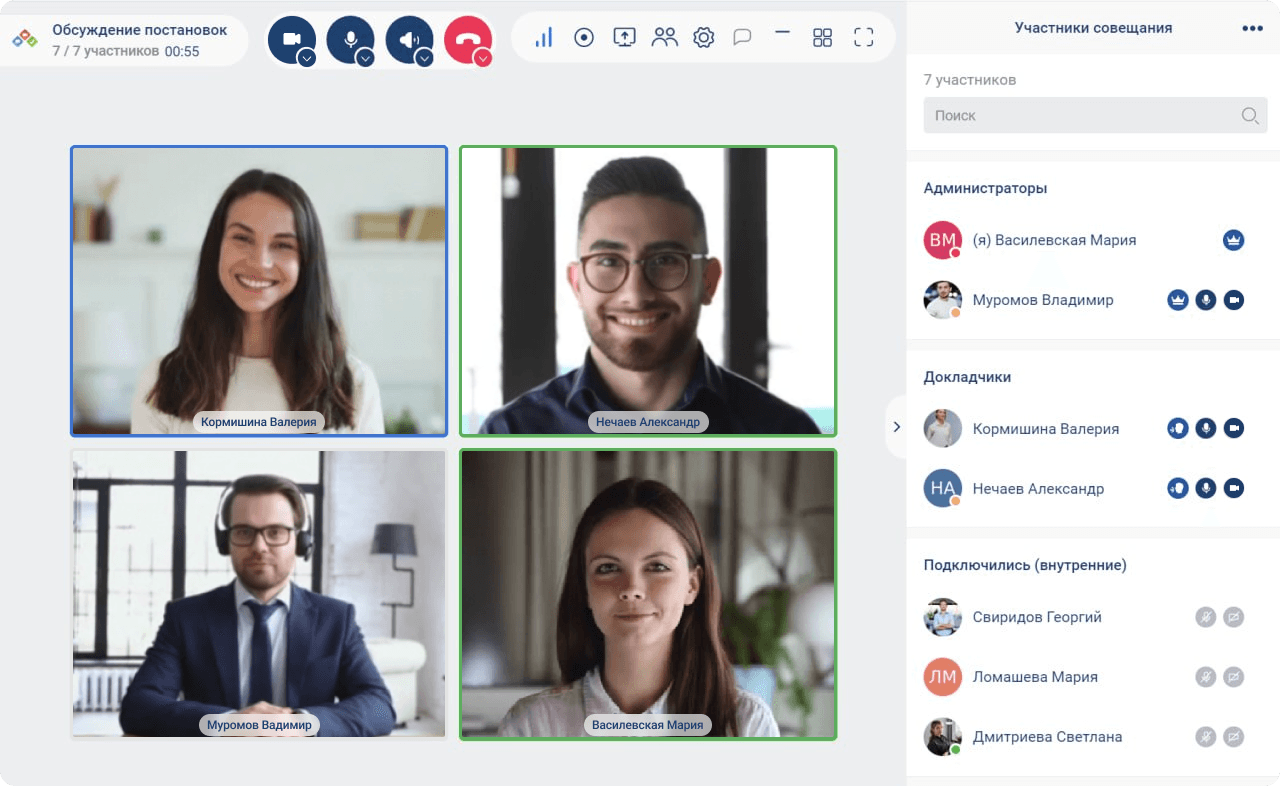This screenshot has width=1280, height=786.
Task: Toggle your camera on or off
Action: coord(290,39)
